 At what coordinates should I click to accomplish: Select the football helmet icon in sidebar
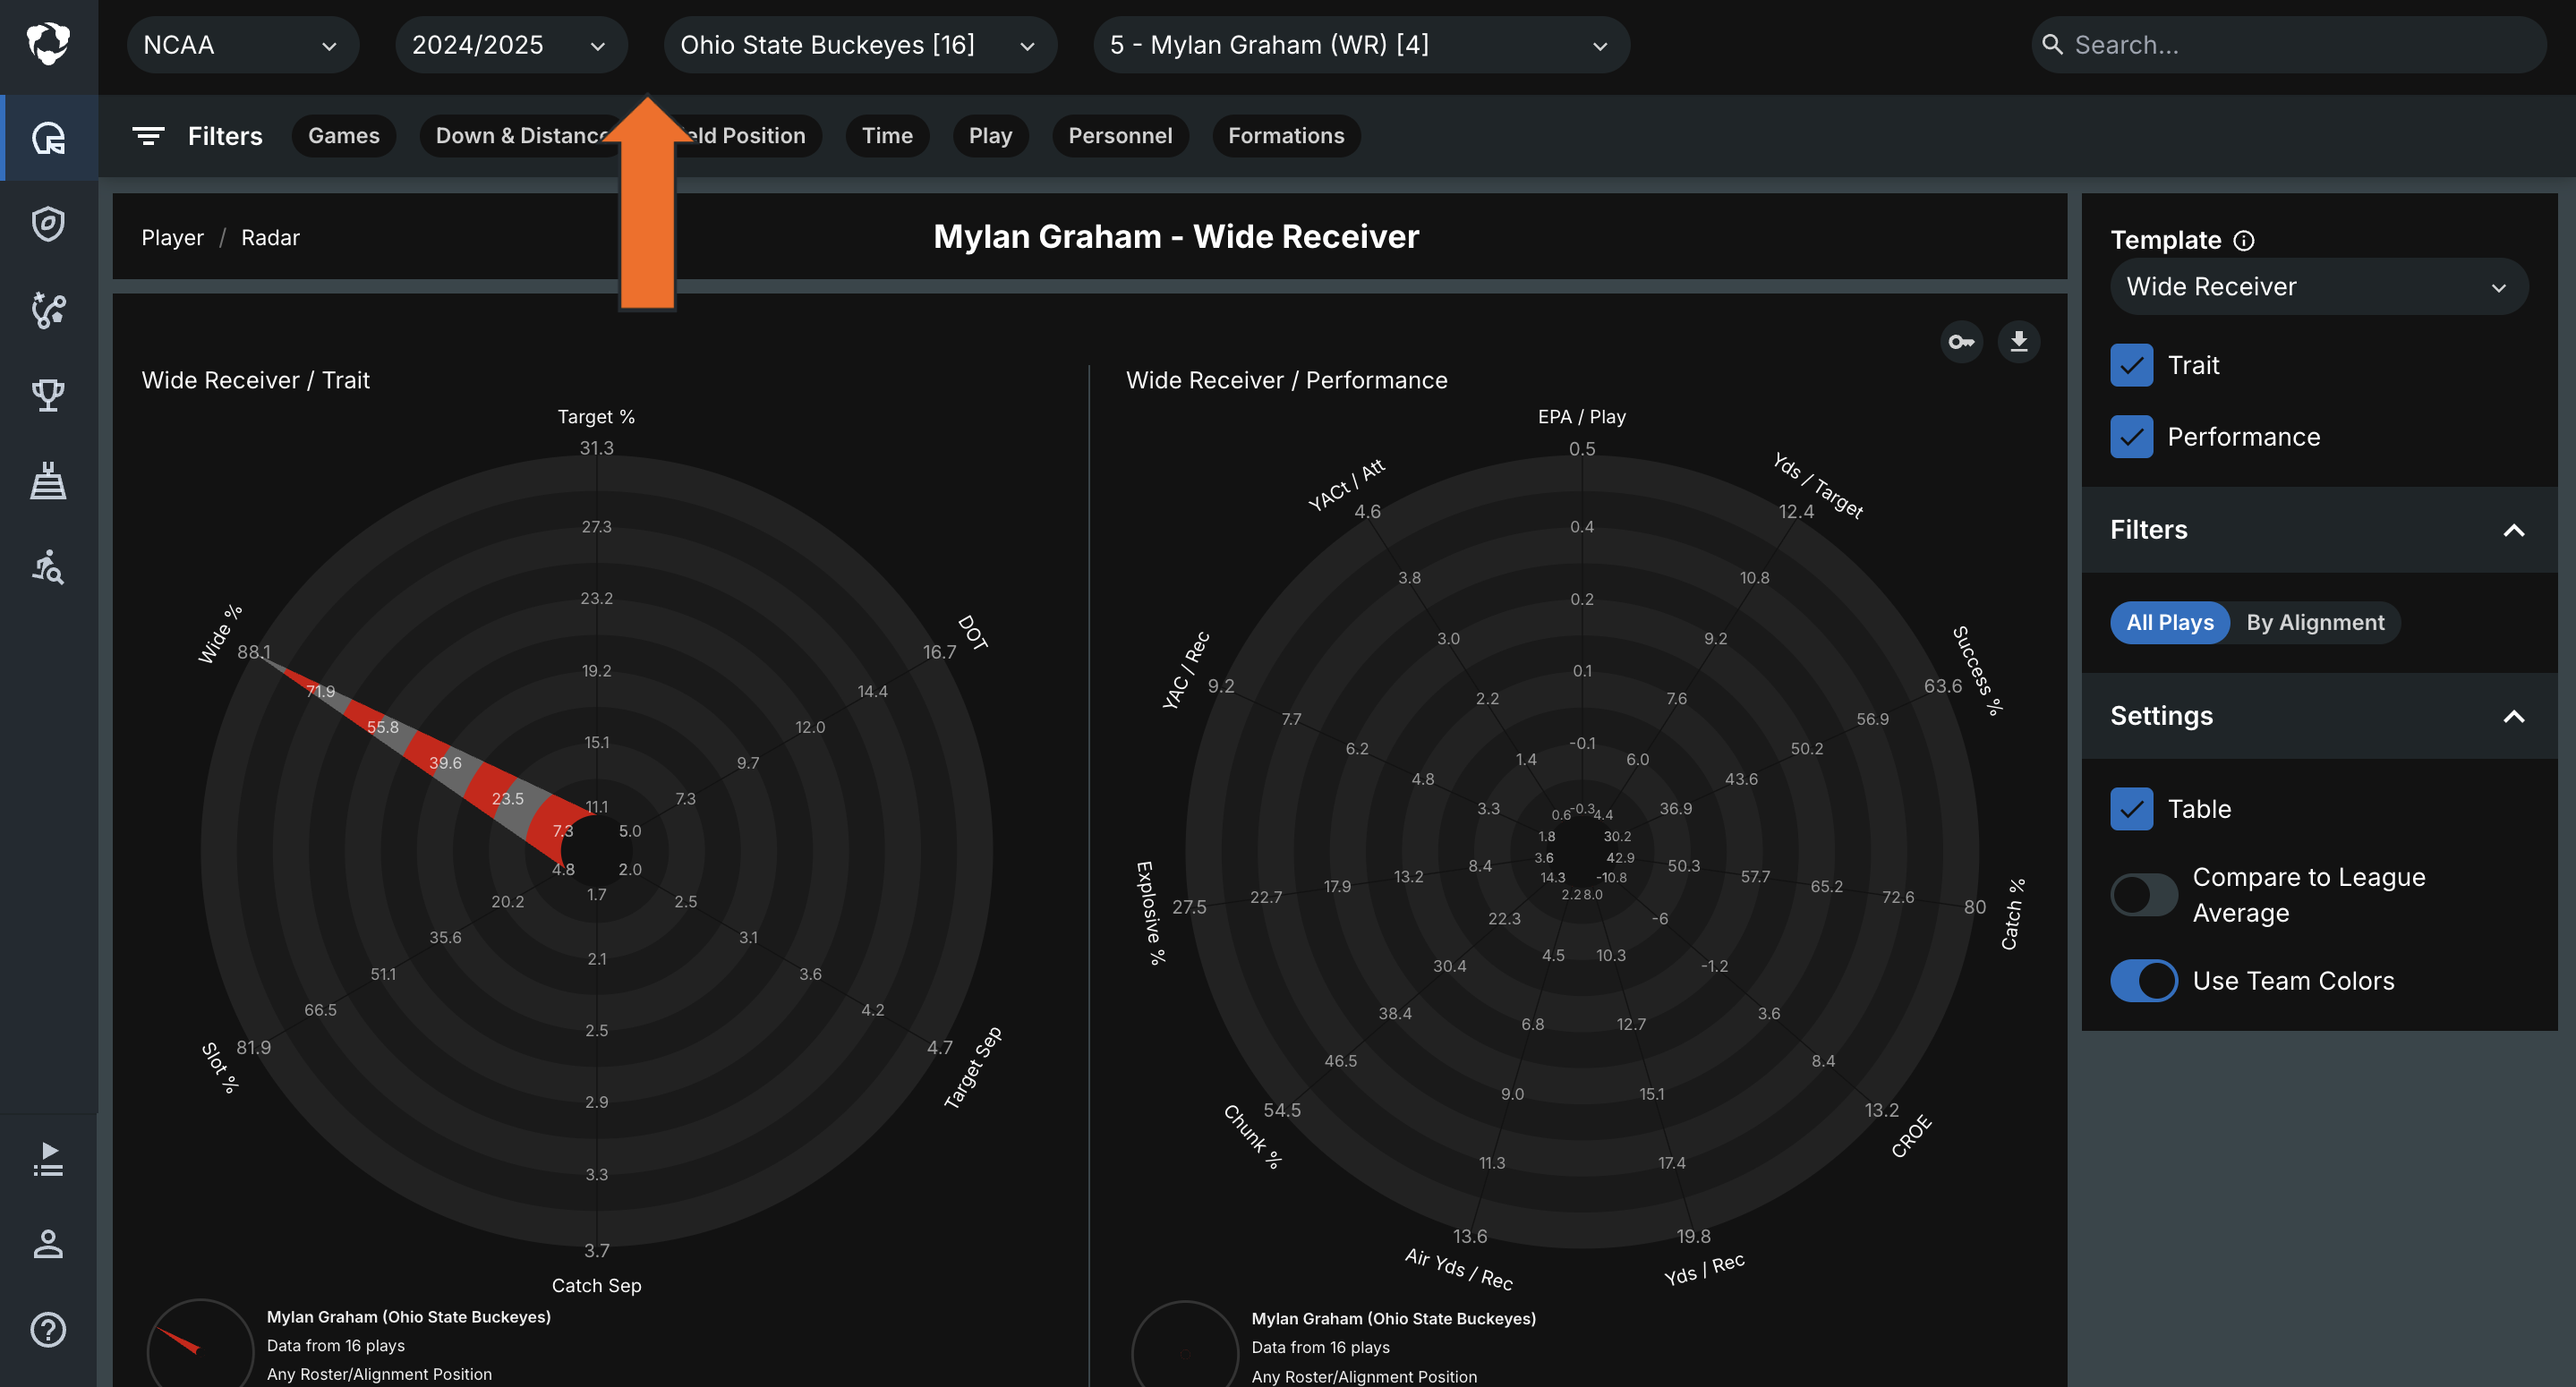tap(48, 137)
